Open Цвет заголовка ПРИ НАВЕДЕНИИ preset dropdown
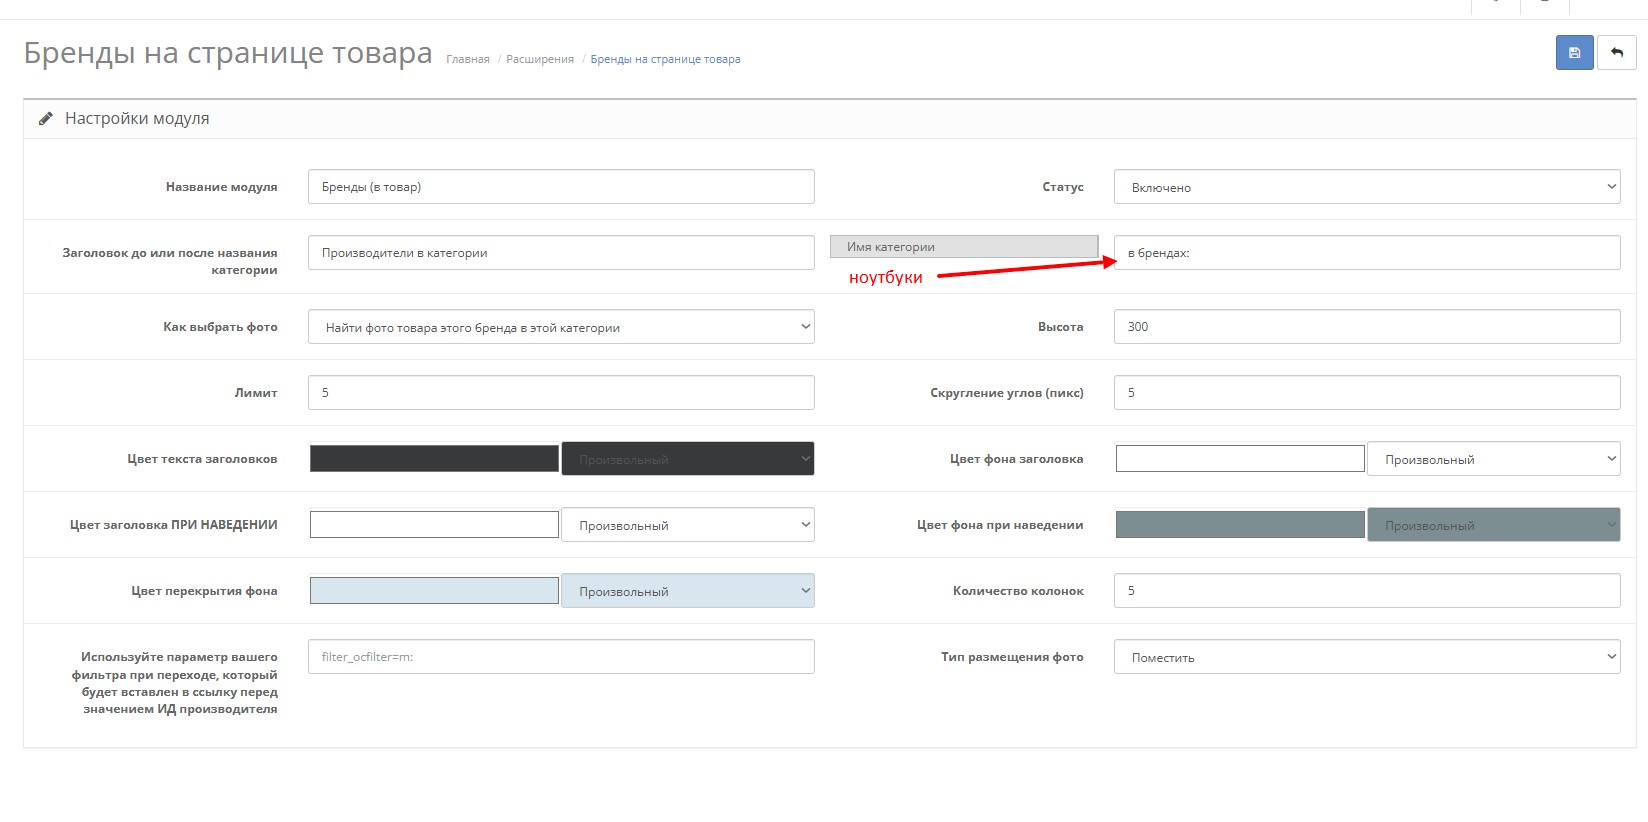Image resolution: width=1648 pixels, height=822 pixels. (687, 525)
